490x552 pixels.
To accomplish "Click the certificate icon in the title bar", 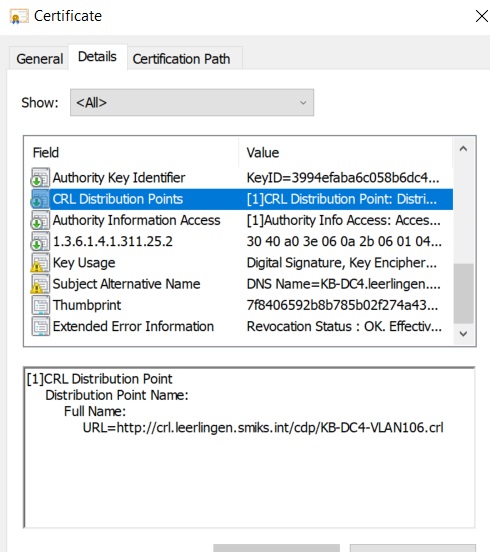I will (19, 17).
